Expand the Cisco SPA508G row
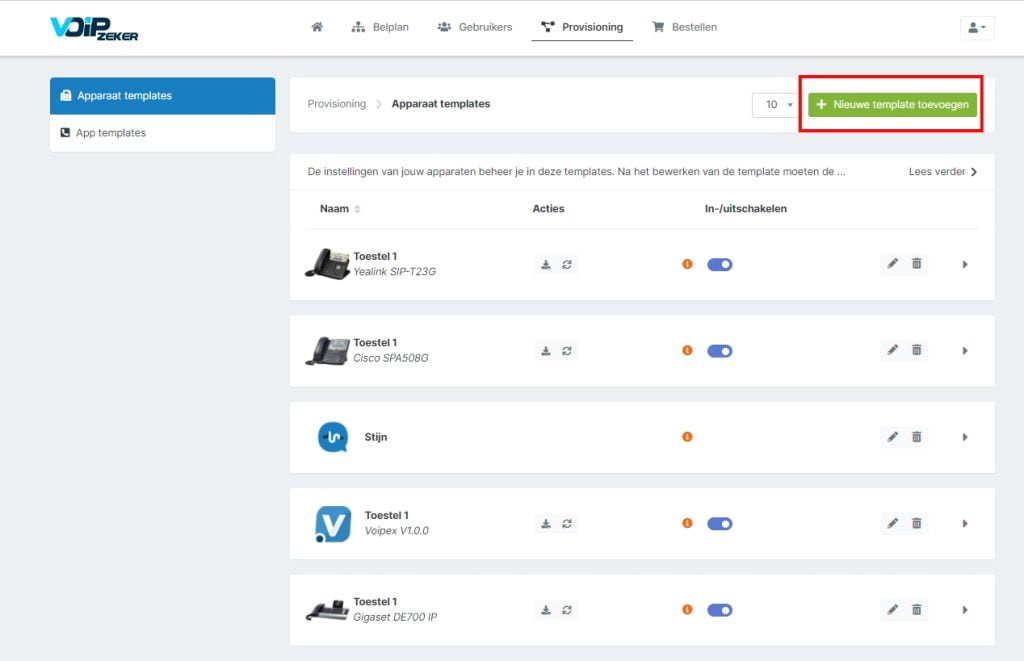The height and width of the screenshot is (661, 1024). pyautogui.click(x=965, y=351)
